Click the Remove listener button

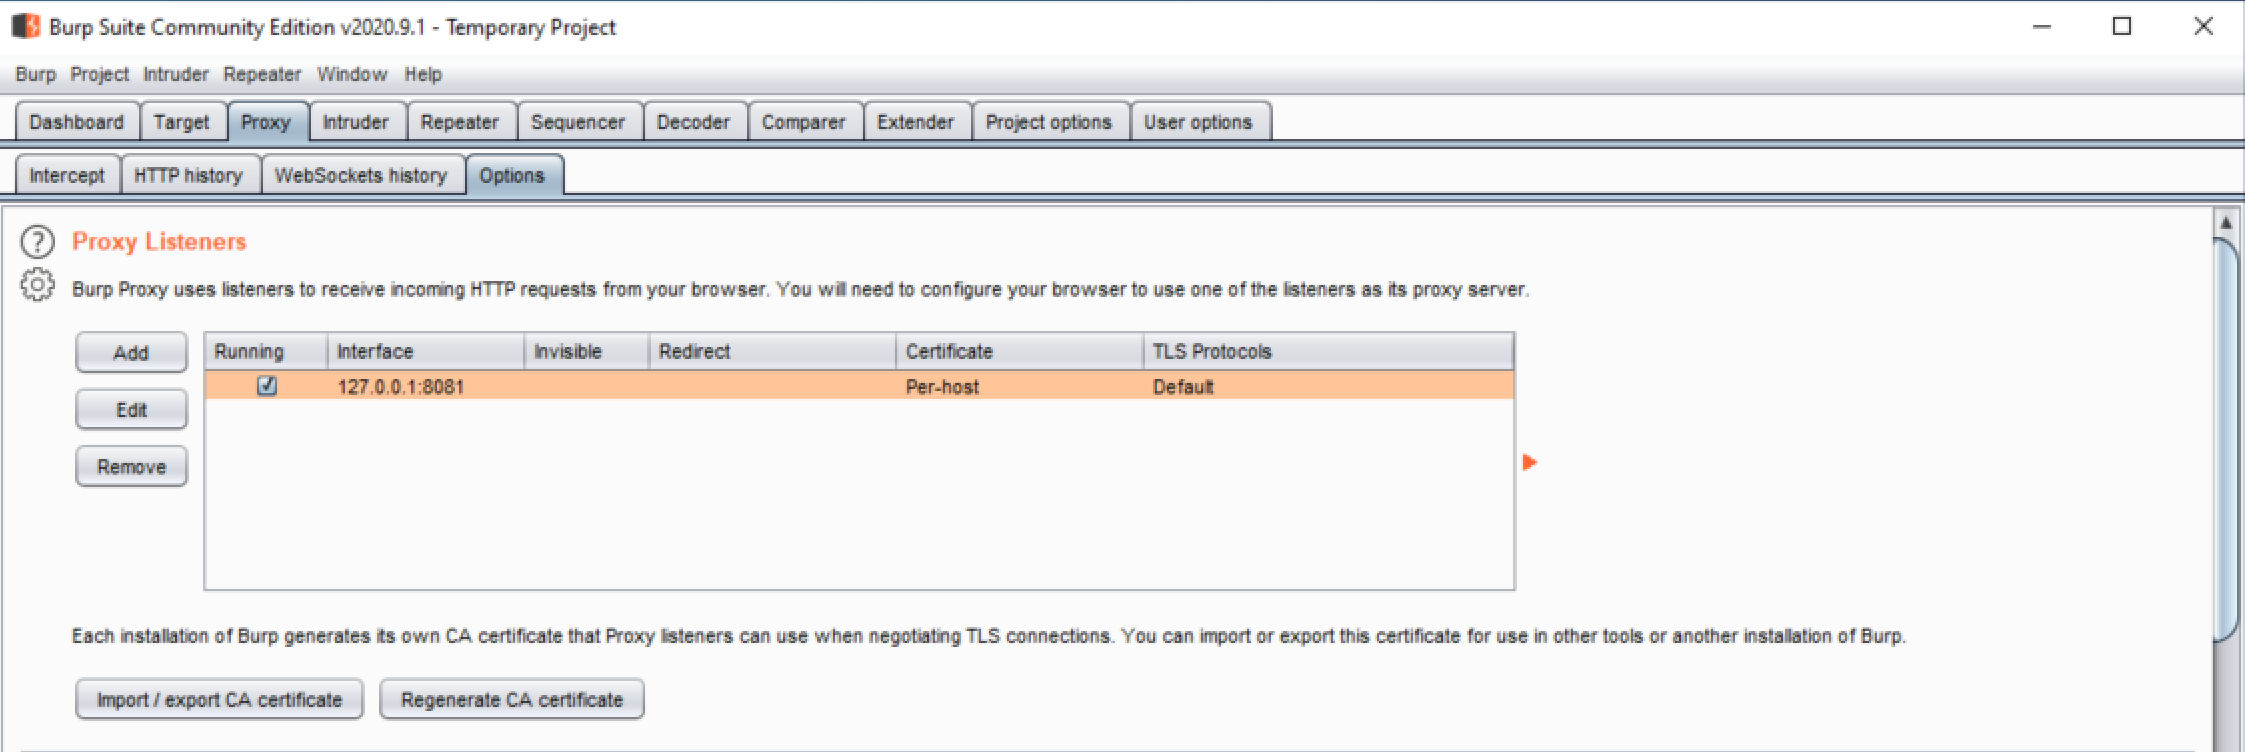(x=131, y=466)
